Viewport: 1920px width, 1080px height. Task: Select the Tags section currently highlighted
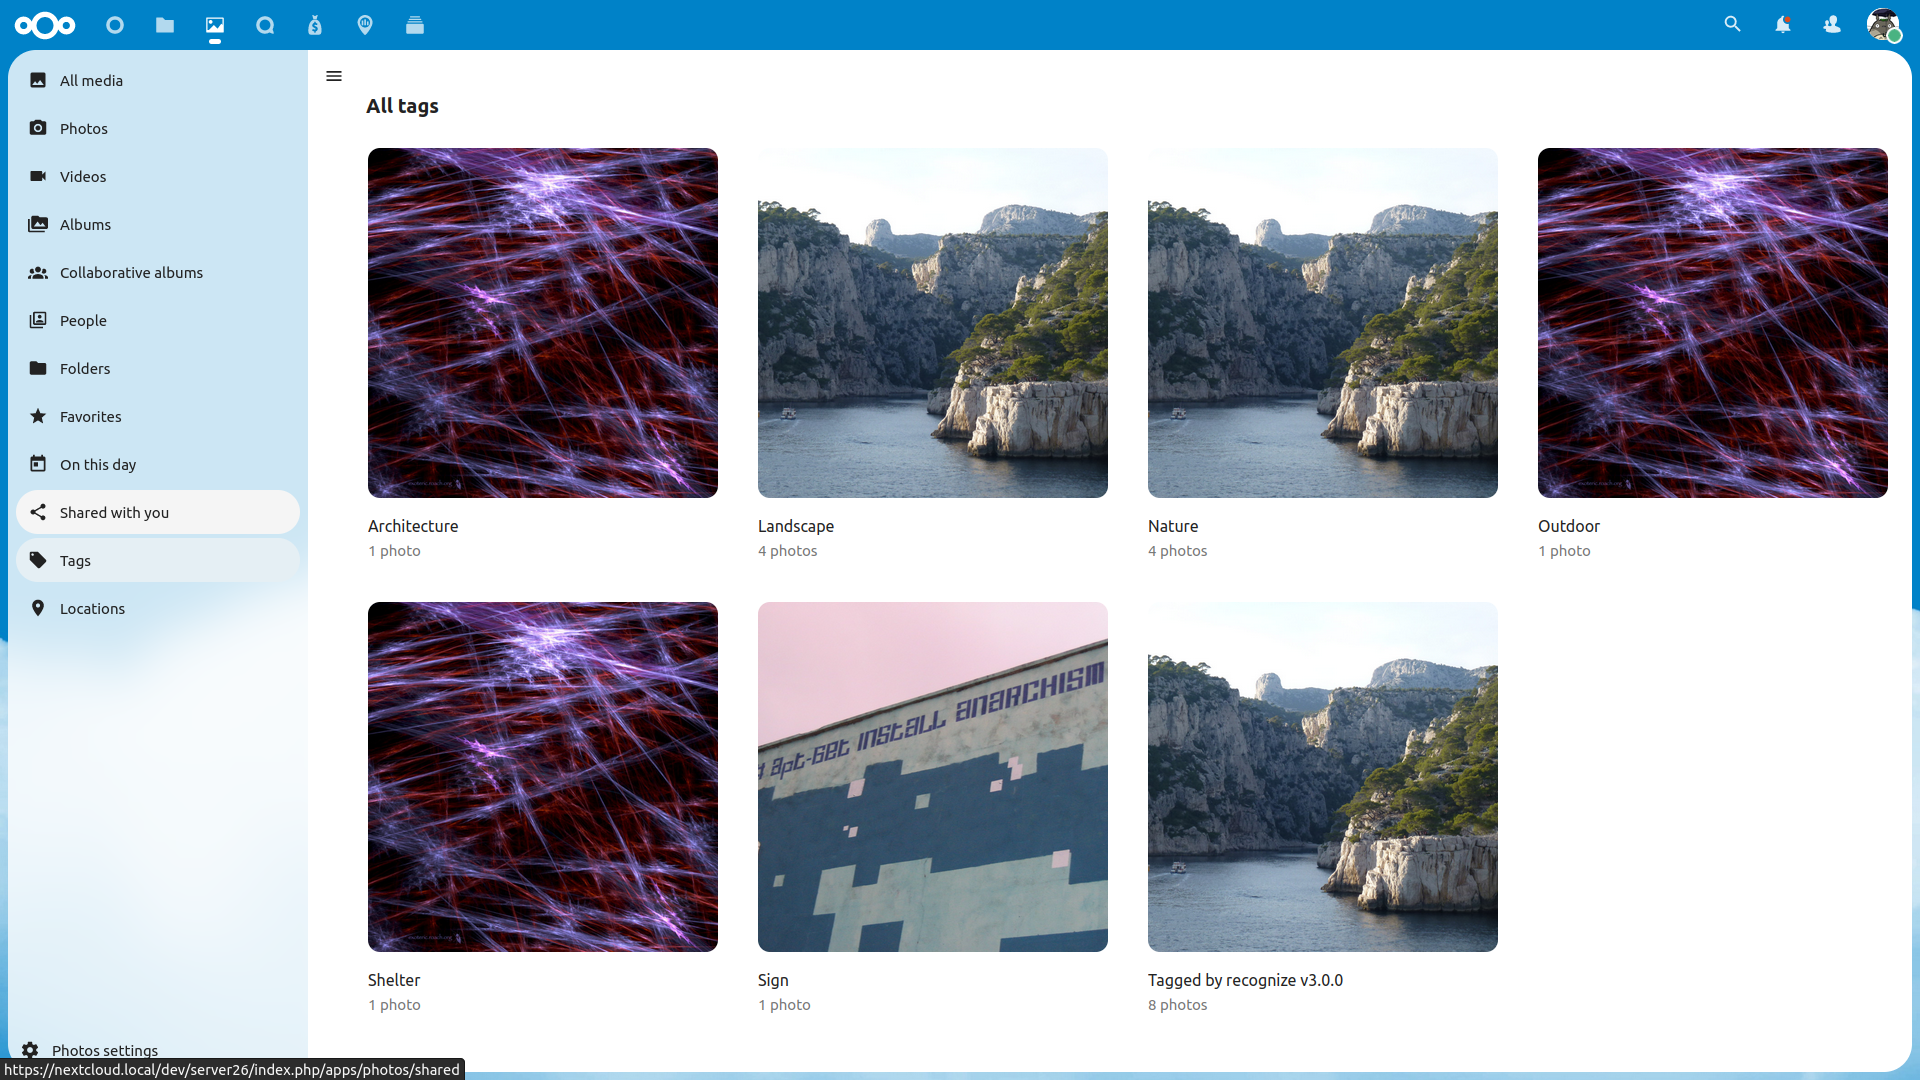[74, 560]
